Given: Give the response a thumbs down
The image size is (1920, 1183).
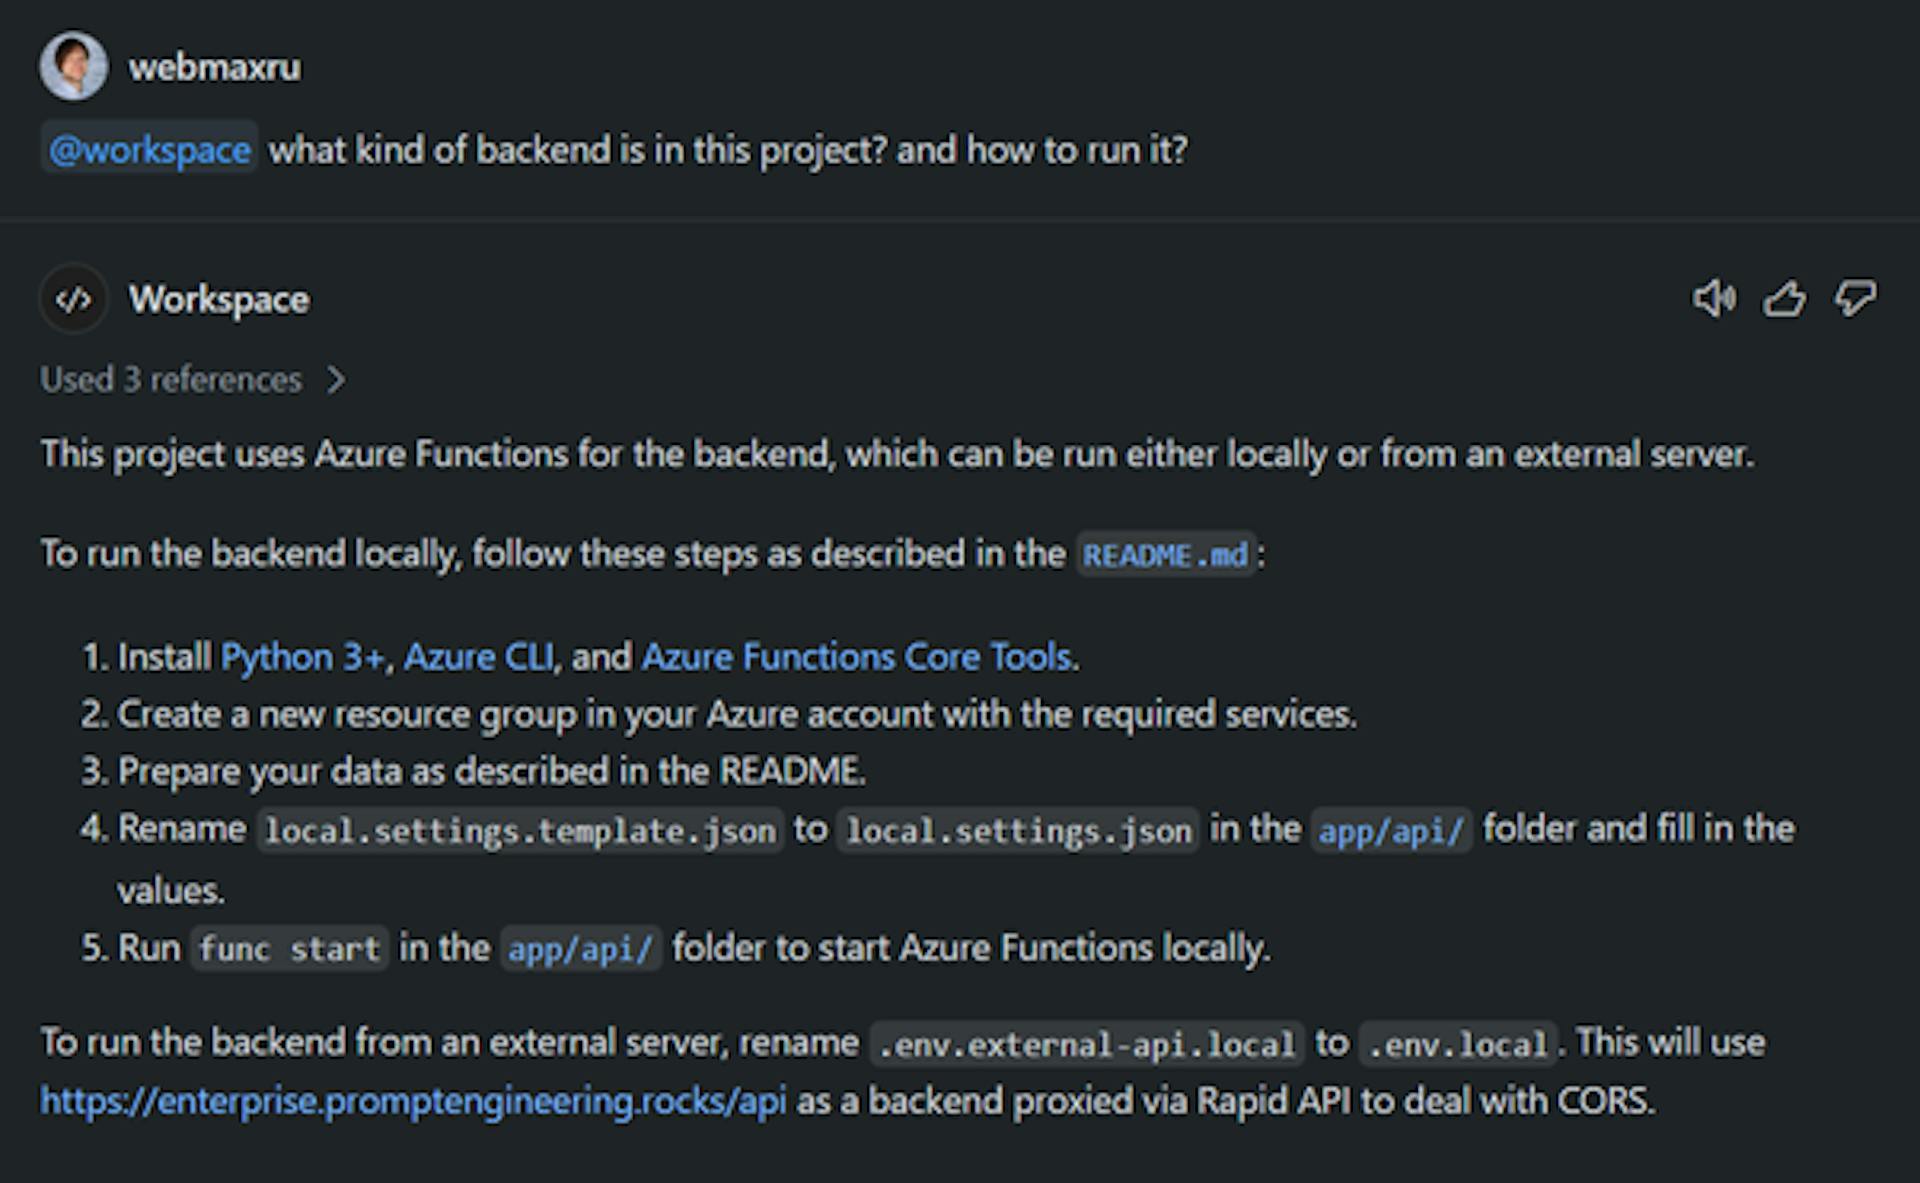Looking at the screenshot, I should coord(1853,298).
